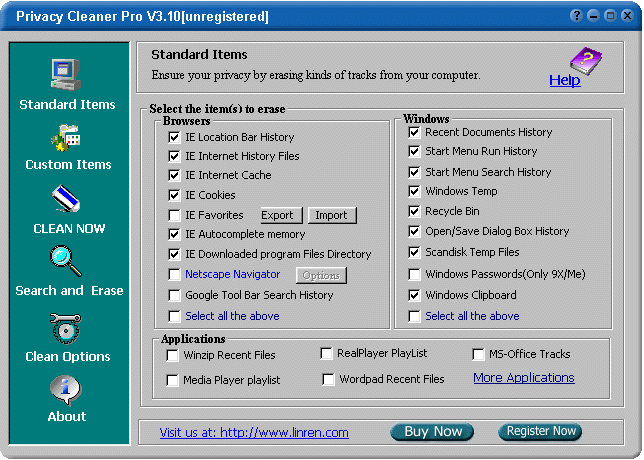
Task: Enable RealPlayer PlayList checkbox
Action: coord(327,354)
